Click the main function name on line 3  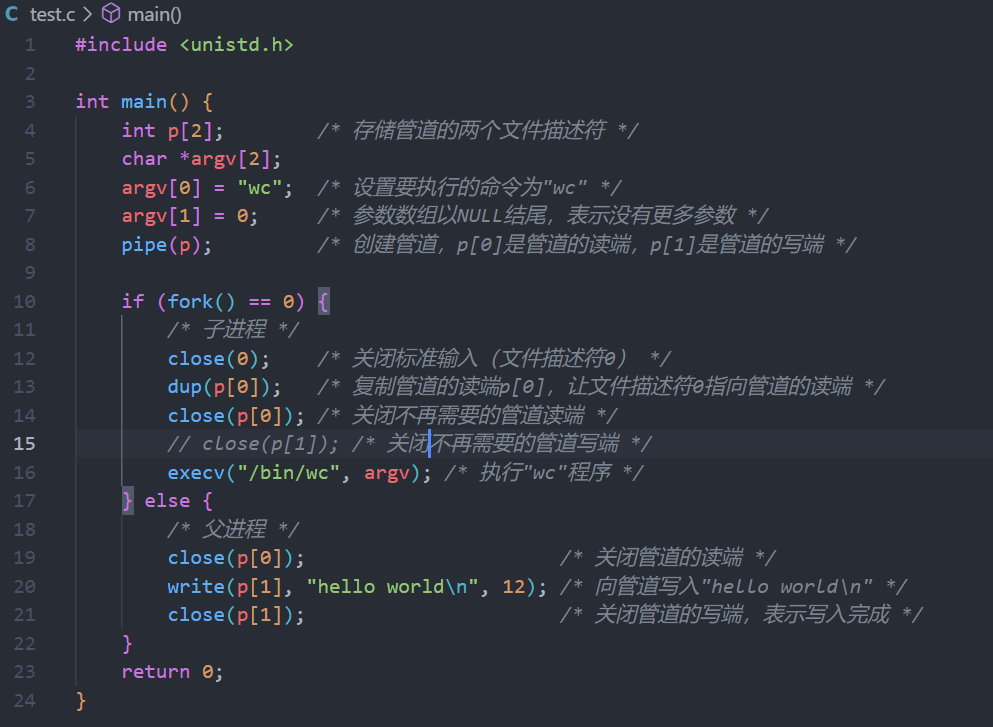pyautogui.click(x=144, y=102)
